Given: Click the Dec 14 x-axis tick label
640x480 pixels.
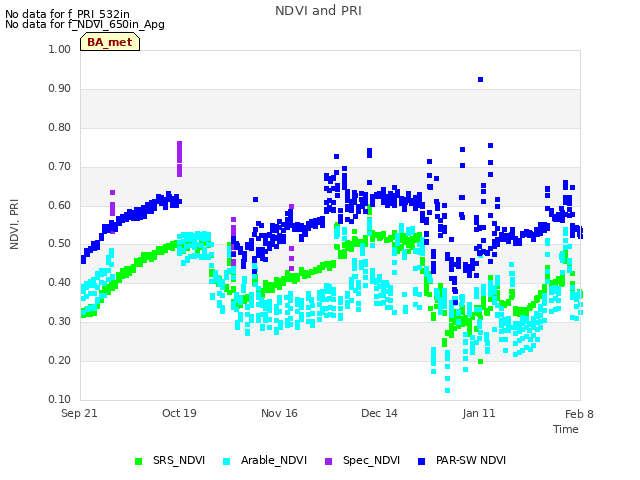Looking at the screenshot, I should [x=379, y=413].
